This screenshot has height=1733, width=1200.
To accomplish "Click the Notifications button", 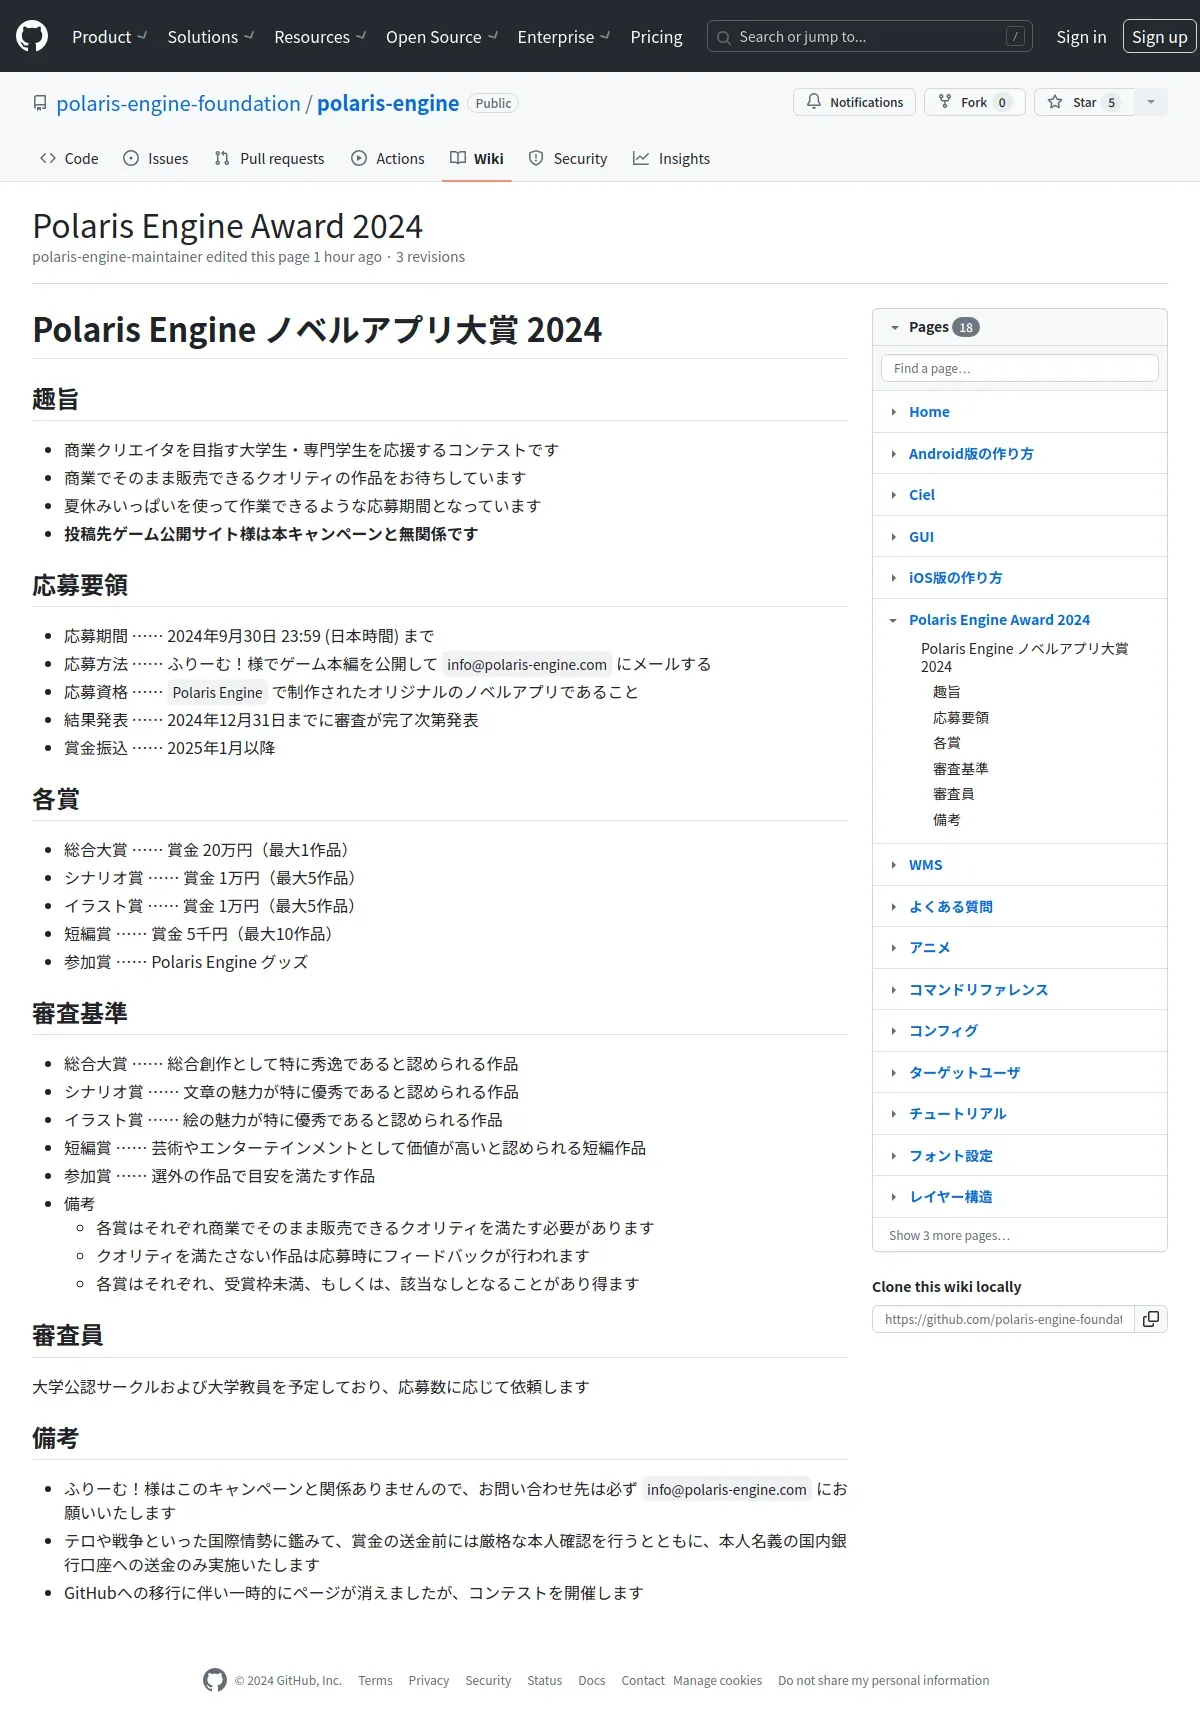I will [x=855, y=102].
